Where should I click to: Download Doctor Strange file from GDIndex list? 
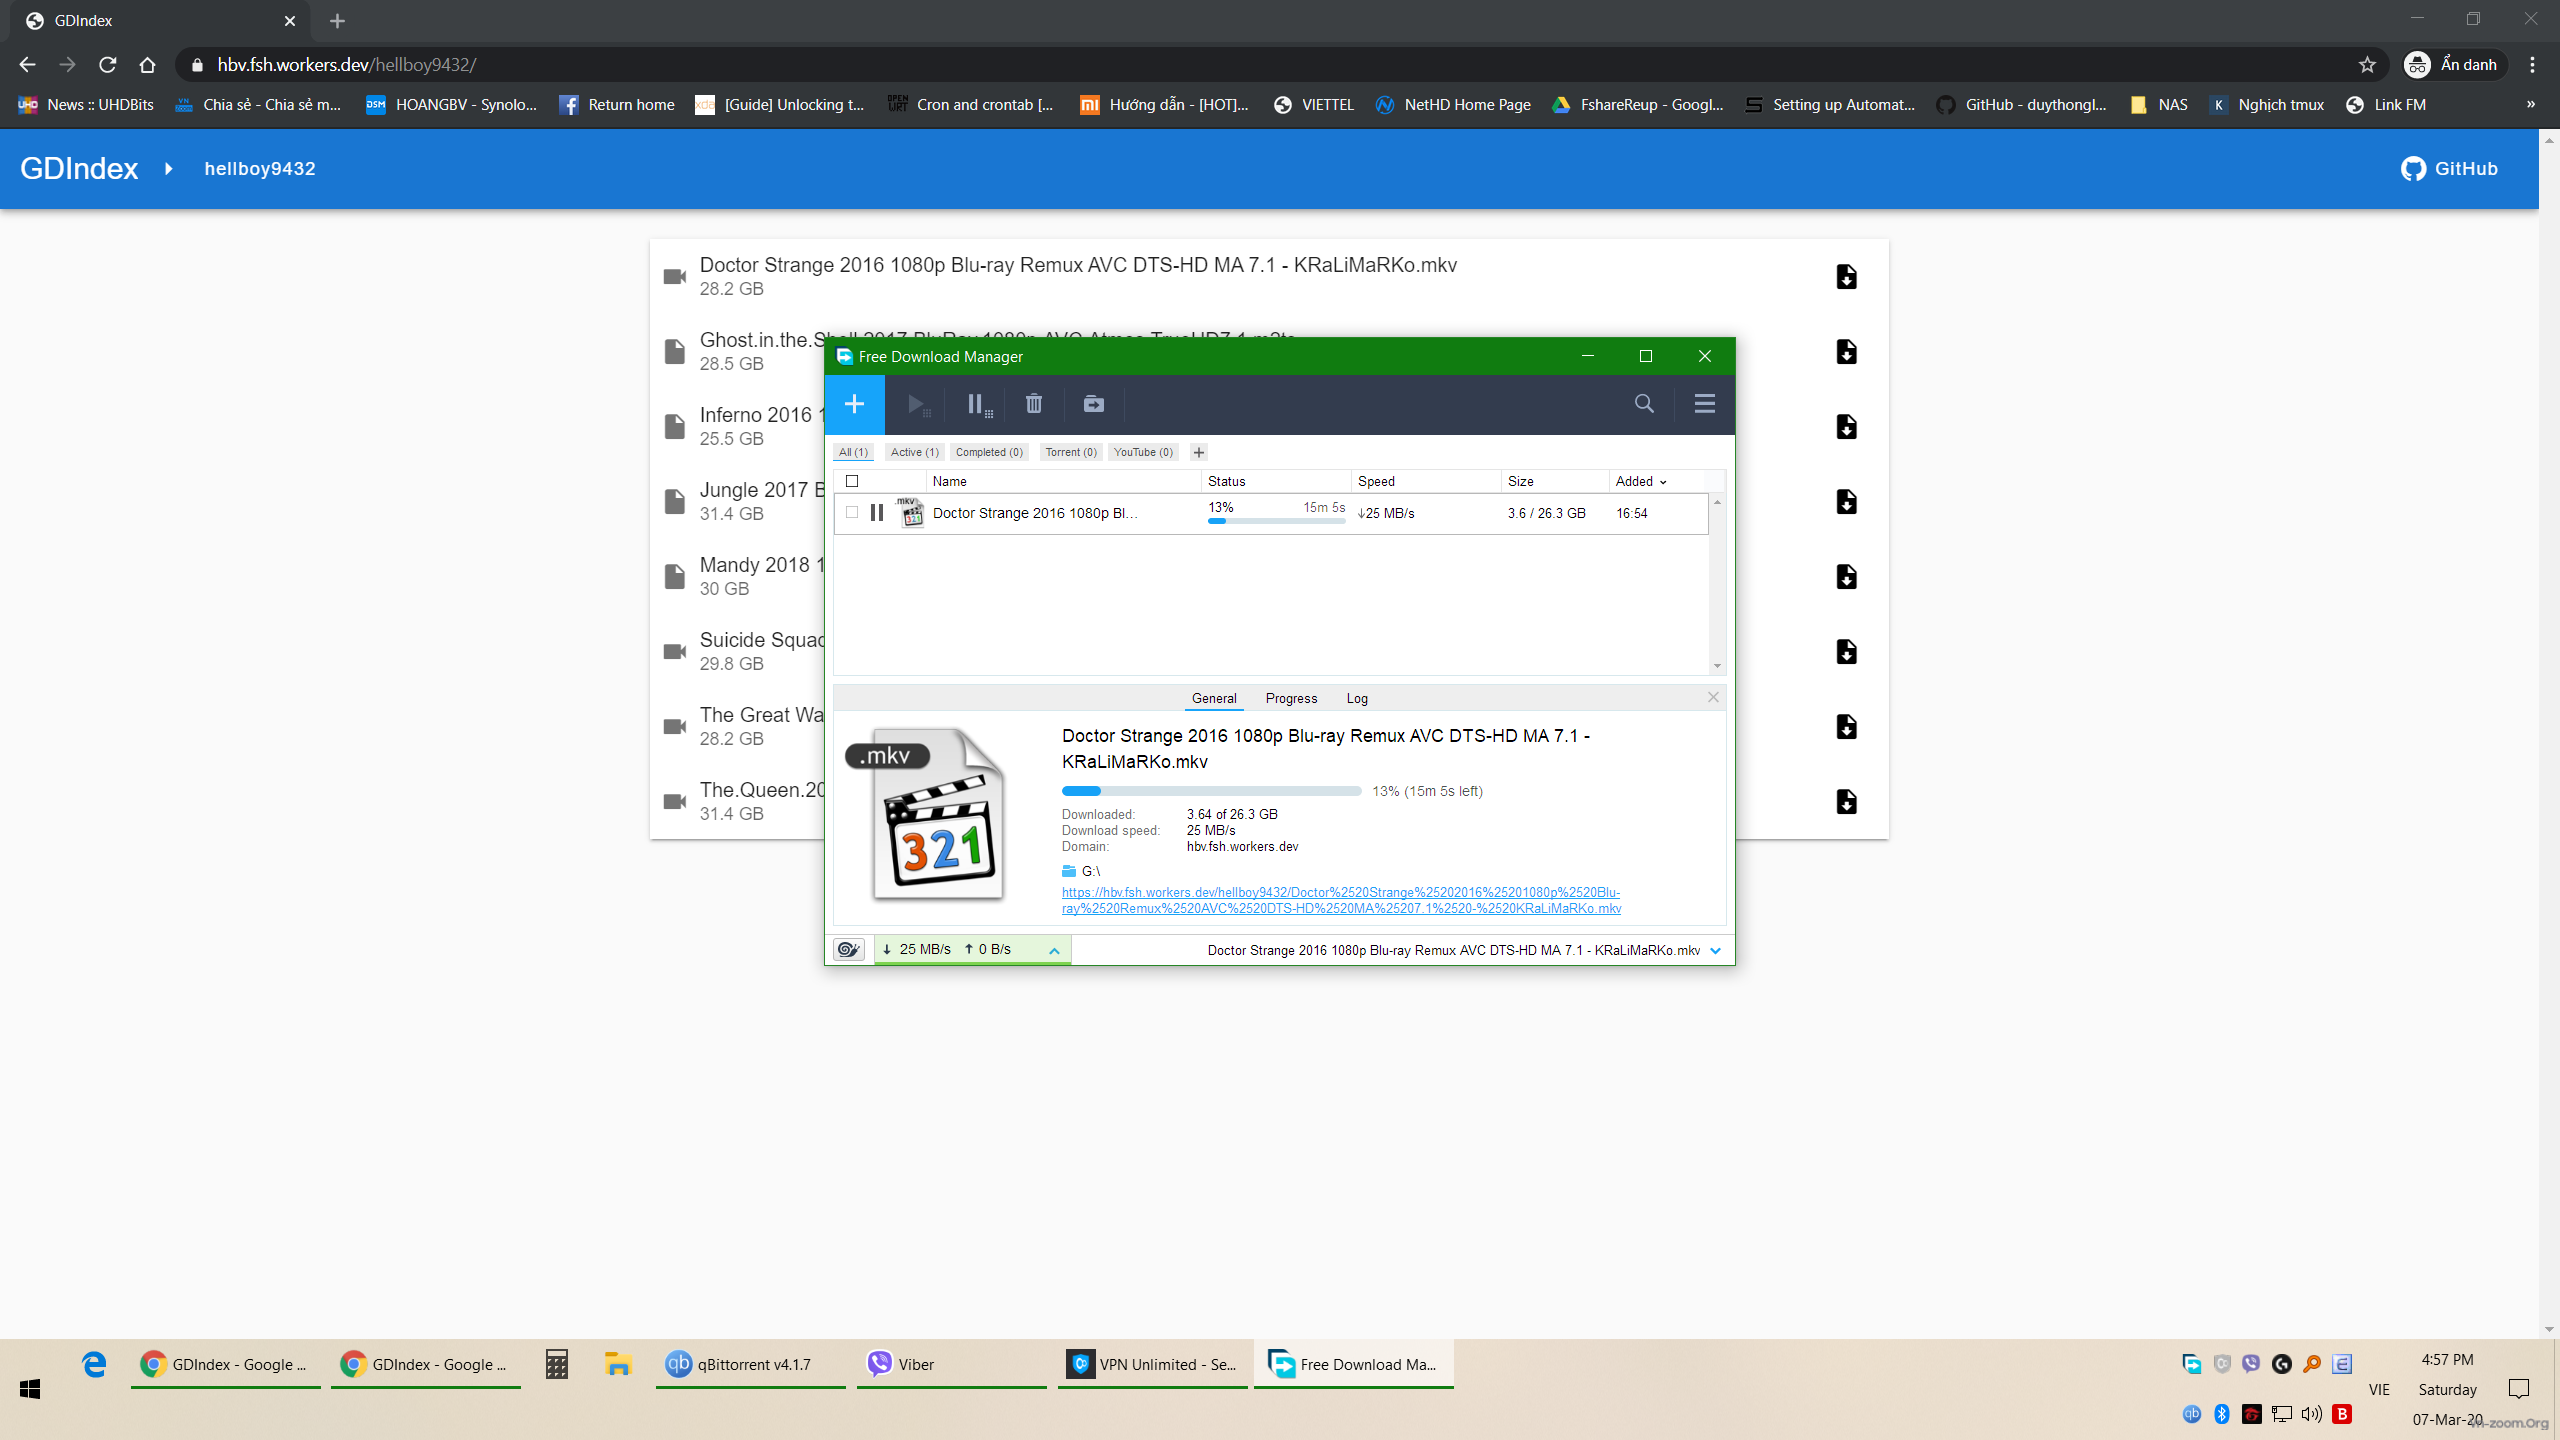pyautogui.click(x=1847, y=277)
